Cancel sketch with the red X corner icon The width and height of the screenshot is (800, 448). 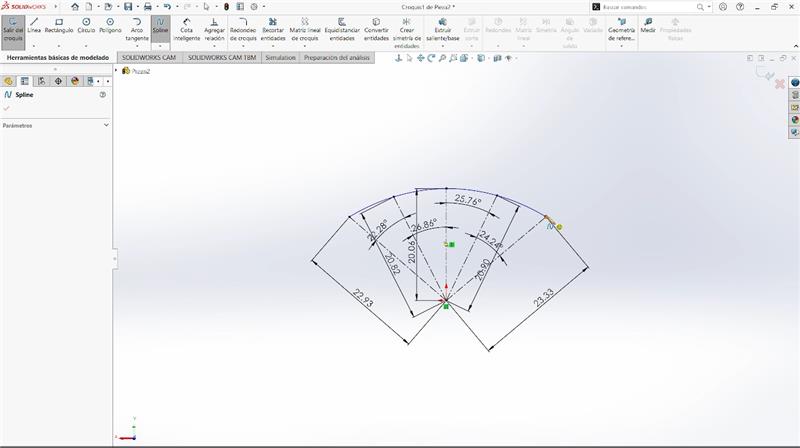pos(780,84)
